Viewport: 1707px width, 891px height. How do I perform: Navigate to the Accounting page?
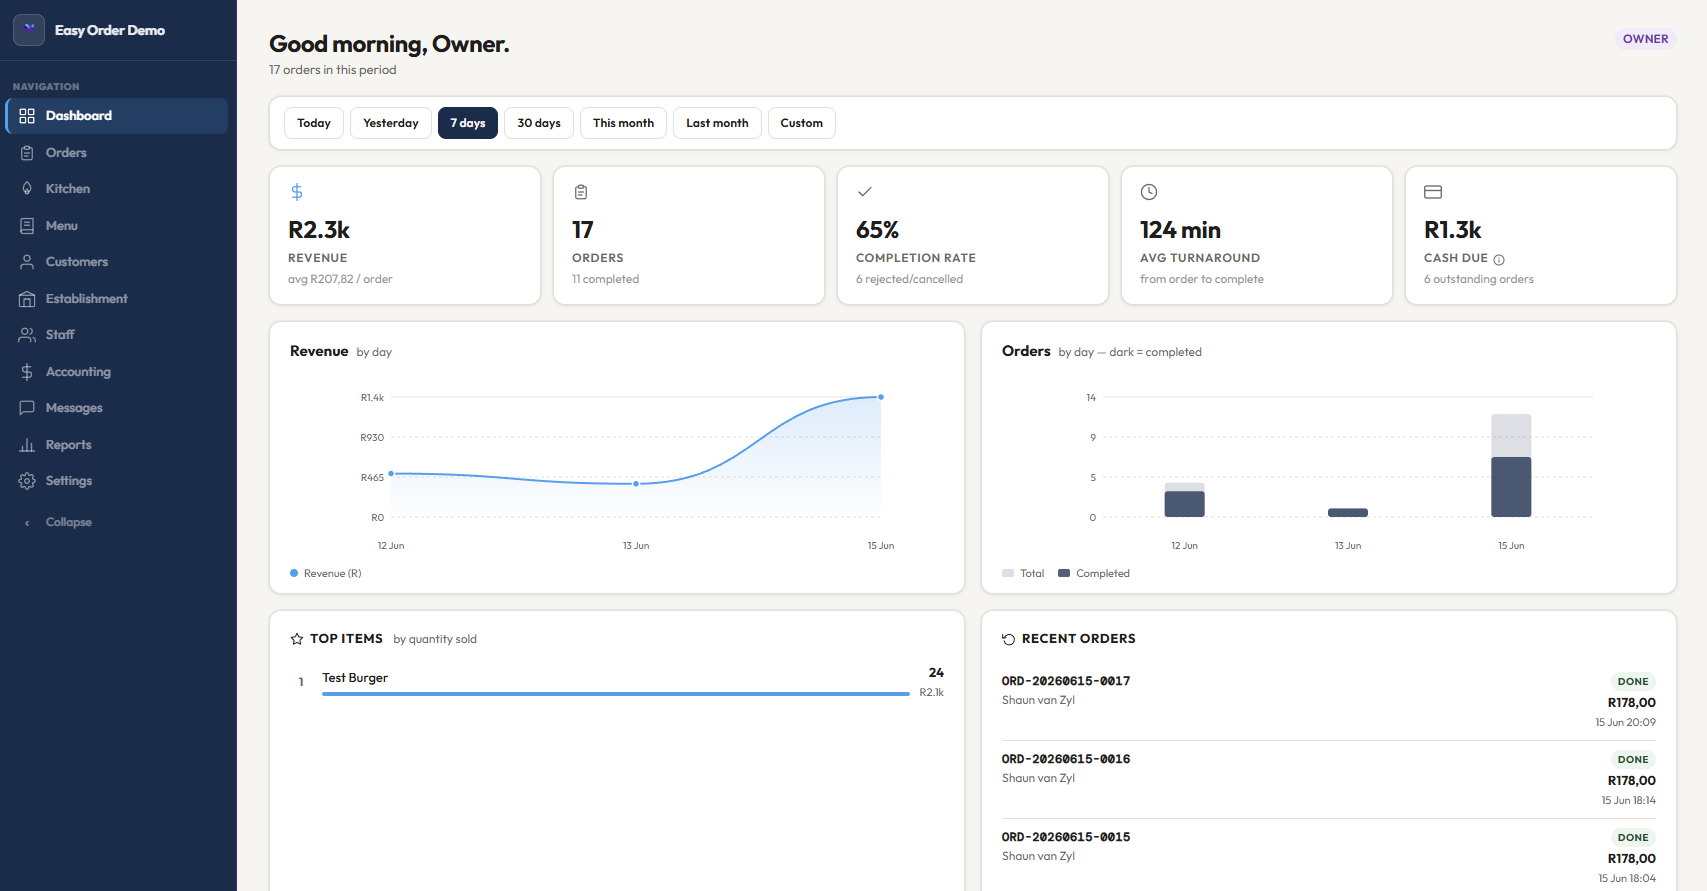pyautogui.click(x=117, y=372)
